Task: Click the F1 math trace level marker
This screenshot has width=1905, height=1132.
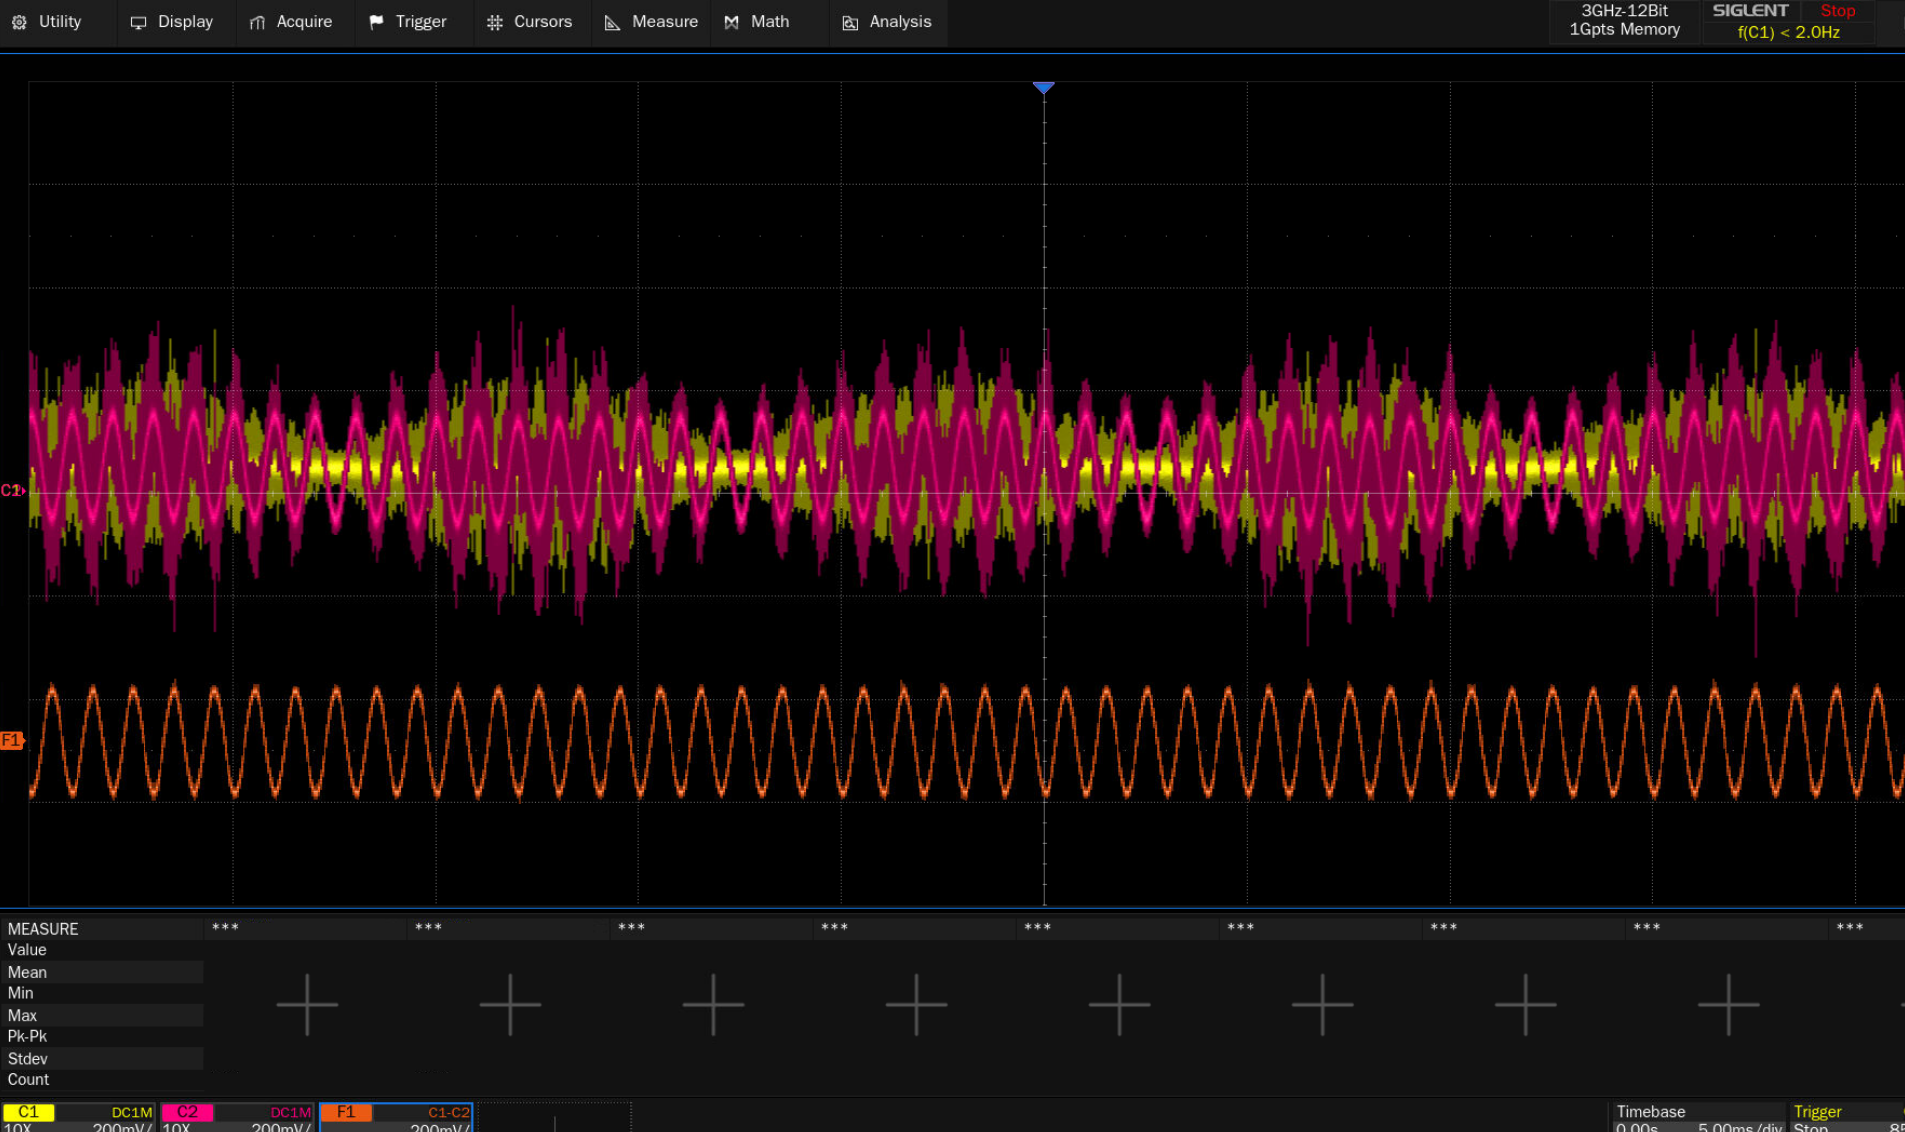Action: click(x=11, y=740)
